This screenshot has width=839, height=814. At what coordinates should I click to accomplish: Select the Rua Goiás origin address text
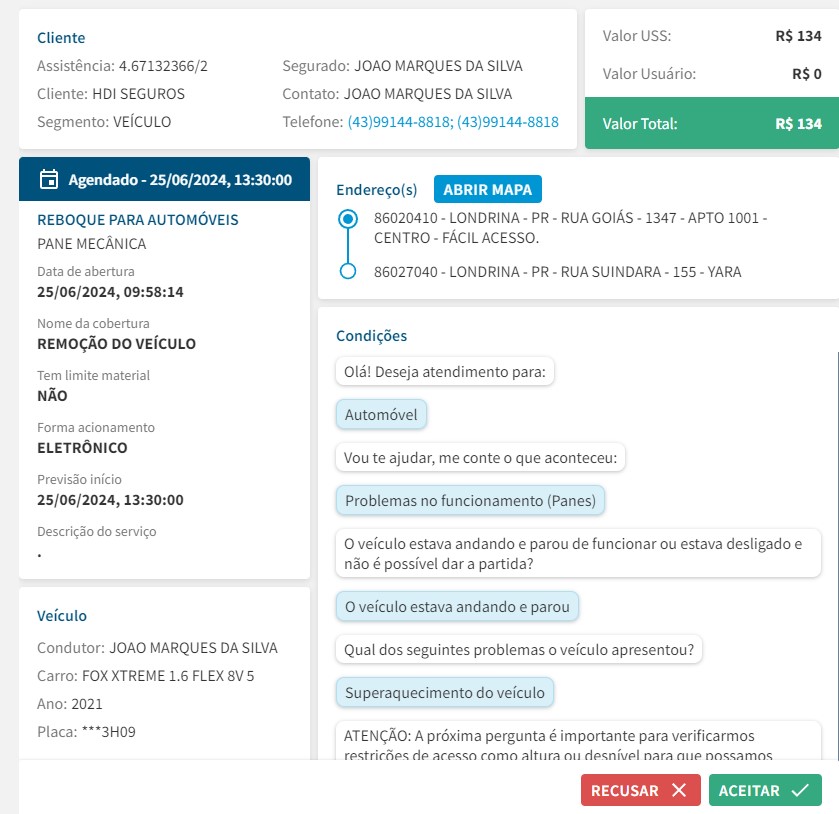click(570, 227)
